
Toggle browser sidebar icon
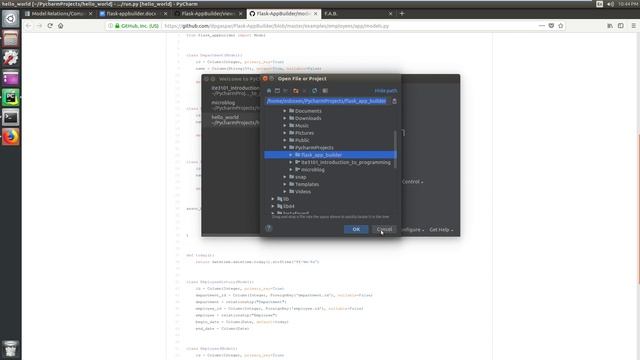coord(621,26)
